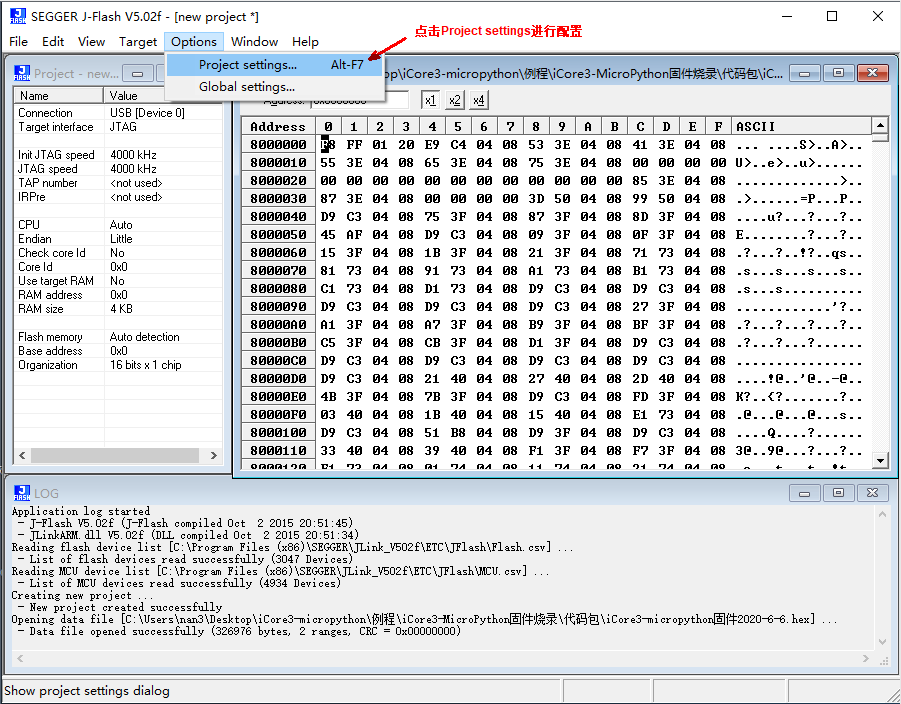Maximize the hex data file window
This screenshot has height=704, width=901.
(838, 73)
